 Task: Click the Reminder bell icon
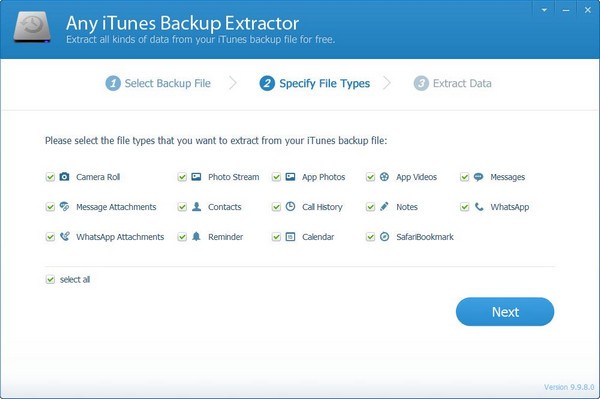point(196,236)
